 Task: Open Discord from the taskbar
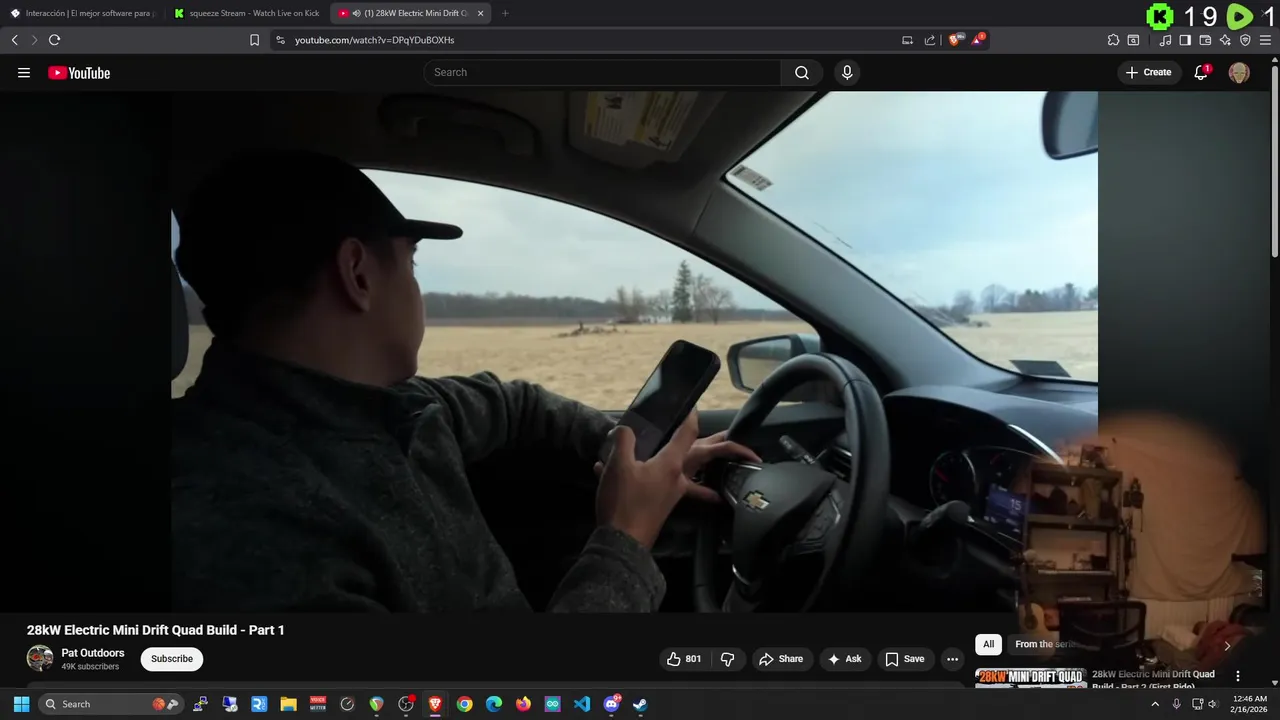612,704
